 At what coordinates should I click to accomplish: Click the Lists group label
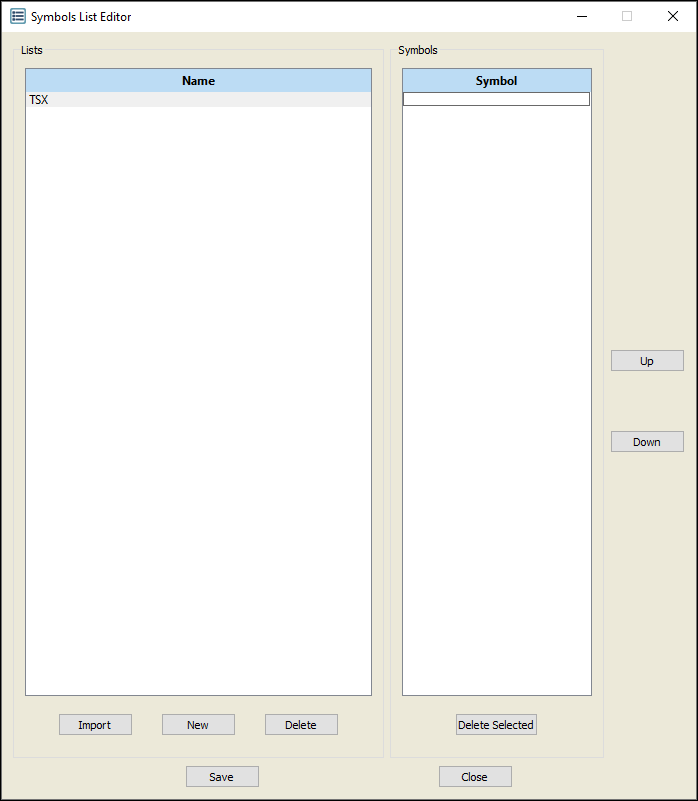(x=32, y=50)
